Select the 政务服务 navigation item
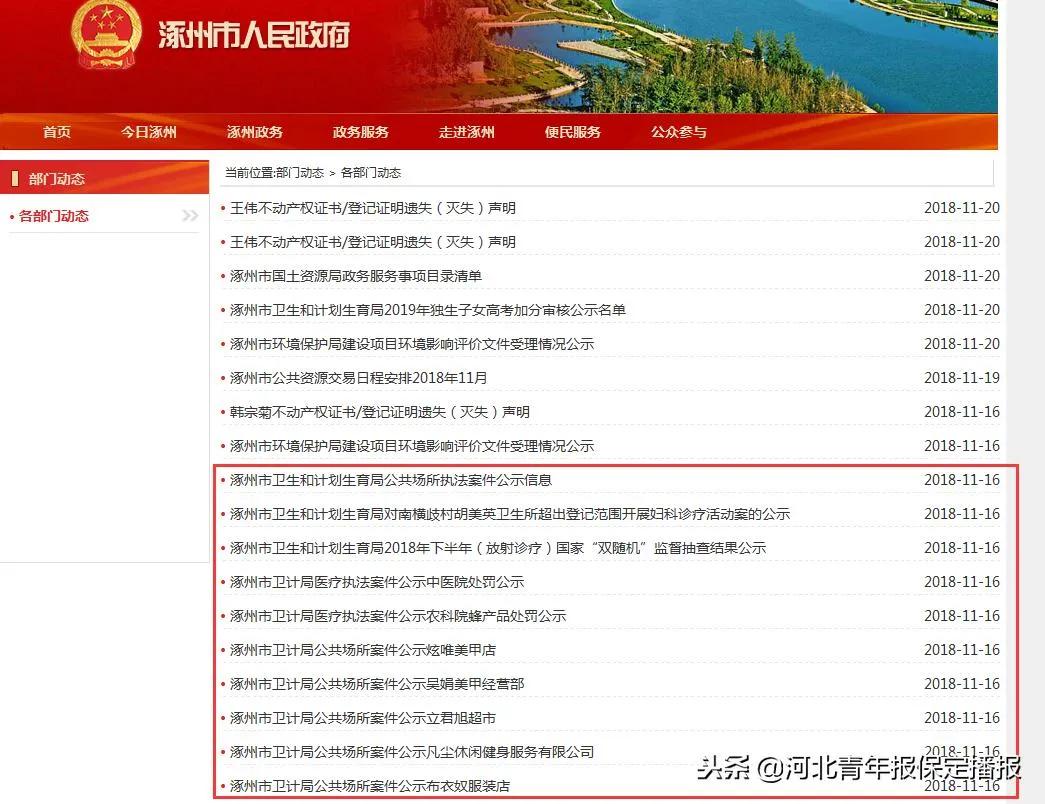This screenshot has width=1045, height=804. coord(361,132)
